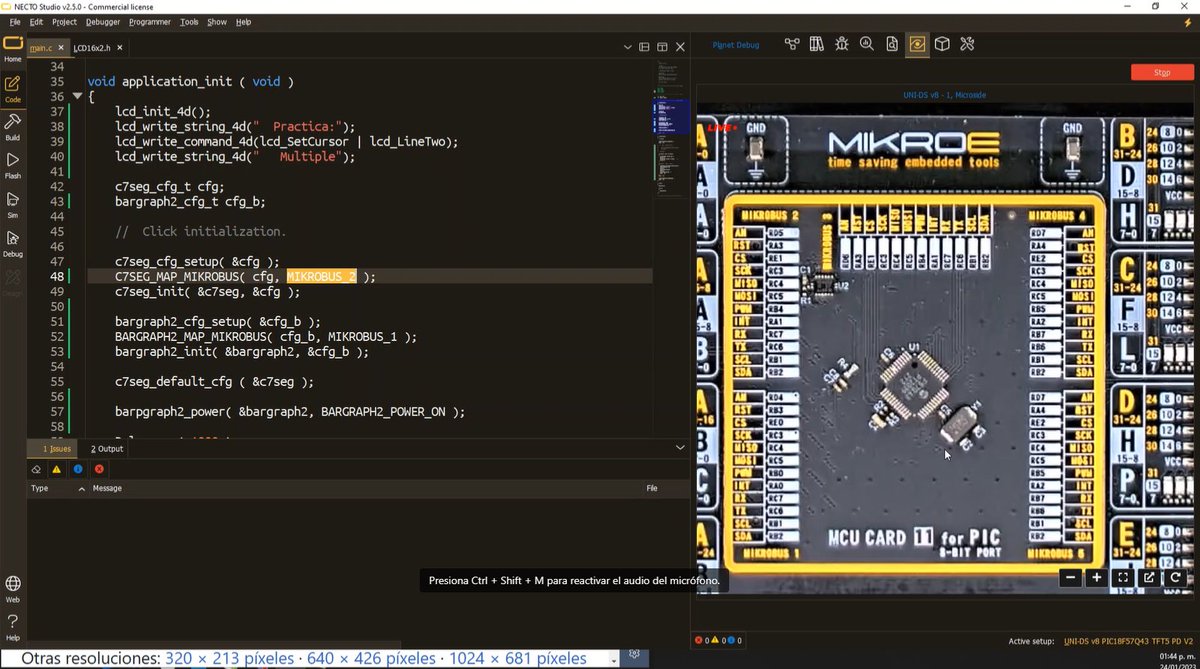Open the Edit menu
The height and width of the screenshot is (669, 1200).
point(36,21)
